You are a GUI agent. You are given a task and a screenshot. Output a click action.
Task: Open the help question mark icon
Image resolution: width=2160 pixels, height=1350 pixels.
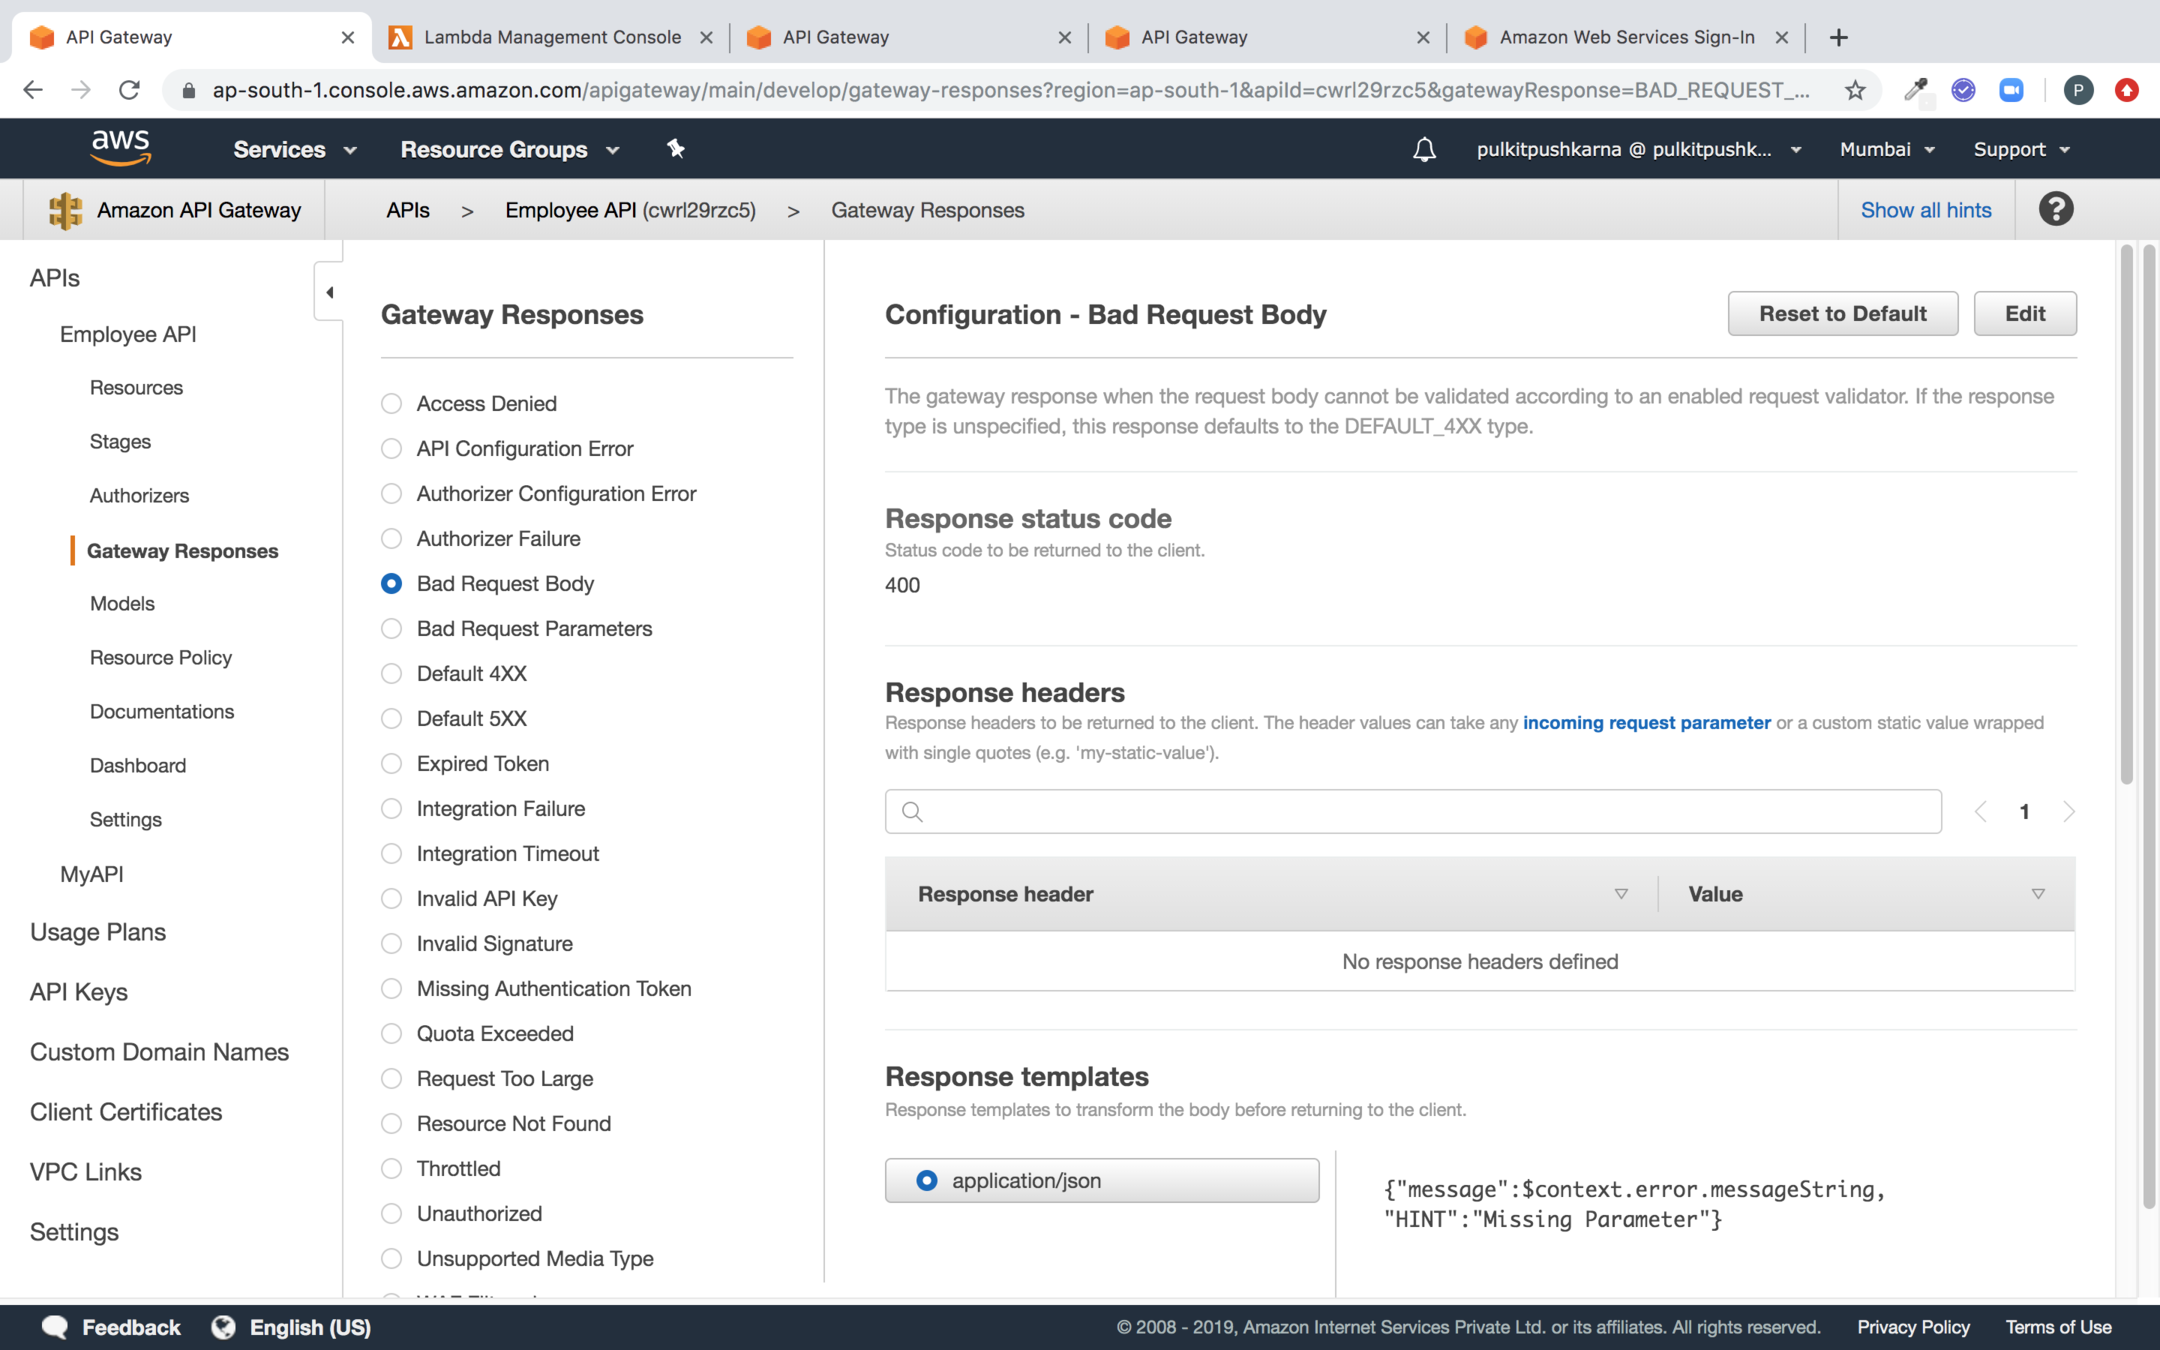[2055, 210]
